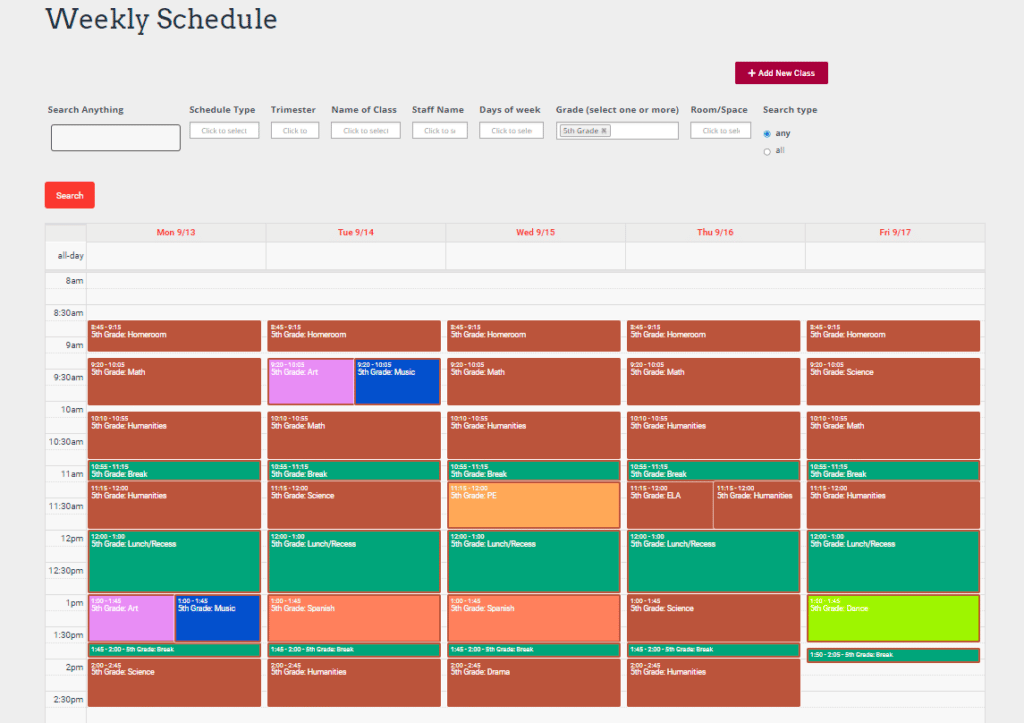The image size is (1024, 723).
Task: Click Monday's all-day cell
Action: tap(176, 256)
